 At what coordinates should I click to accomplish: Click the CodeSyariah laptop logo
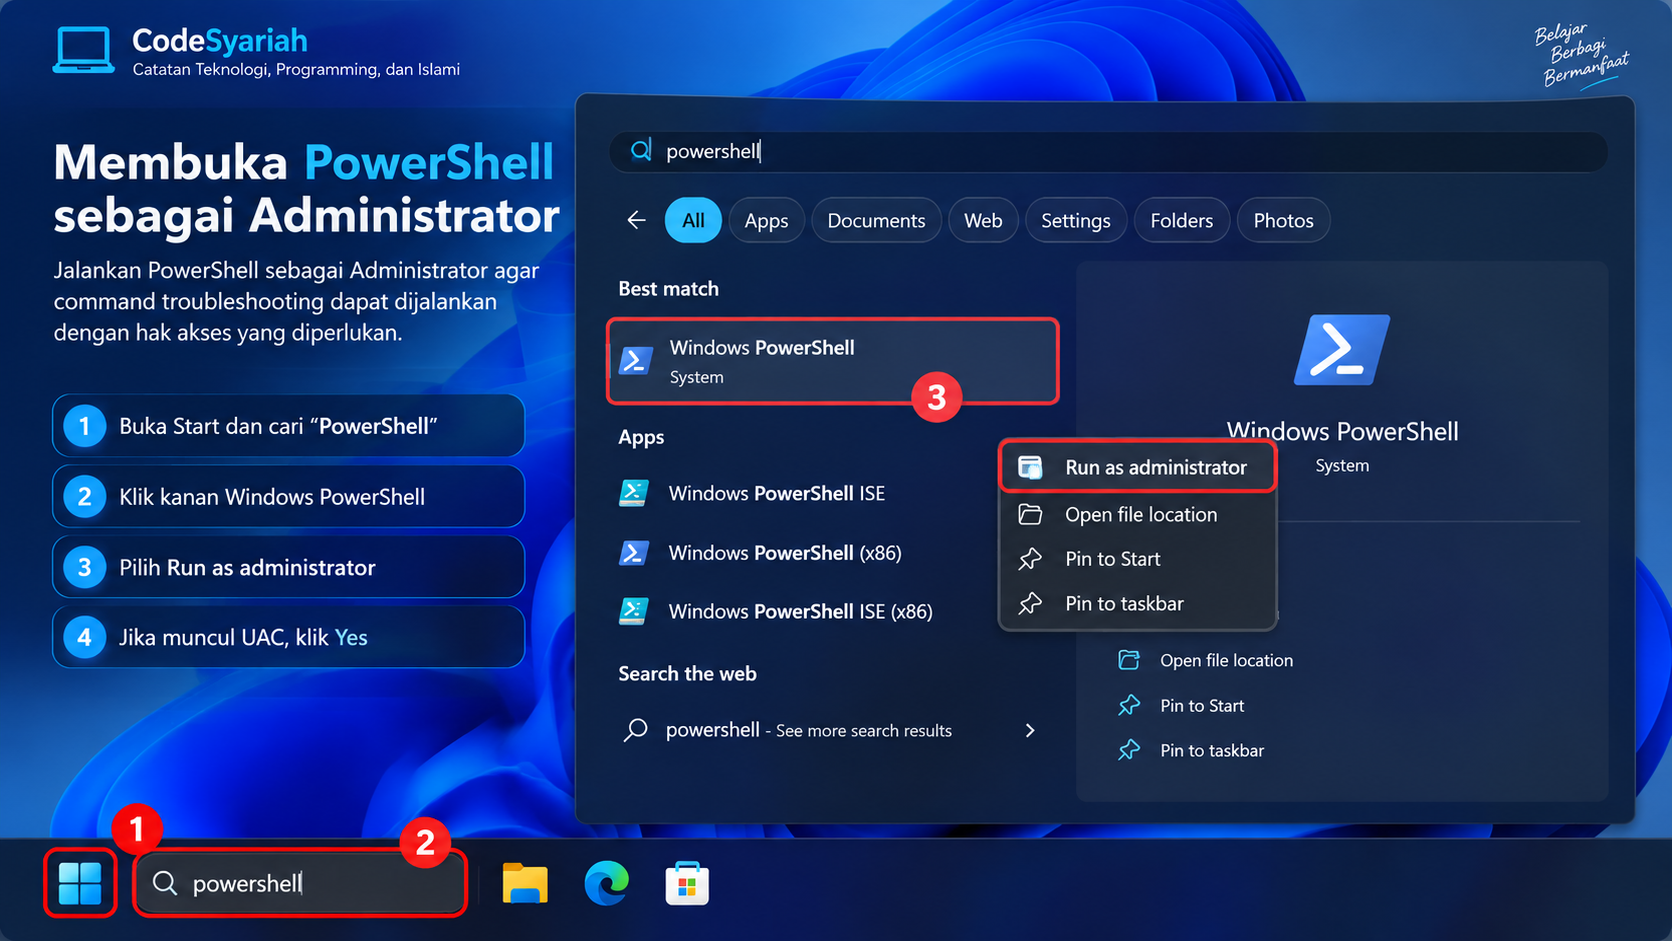(x=83, y=50)
